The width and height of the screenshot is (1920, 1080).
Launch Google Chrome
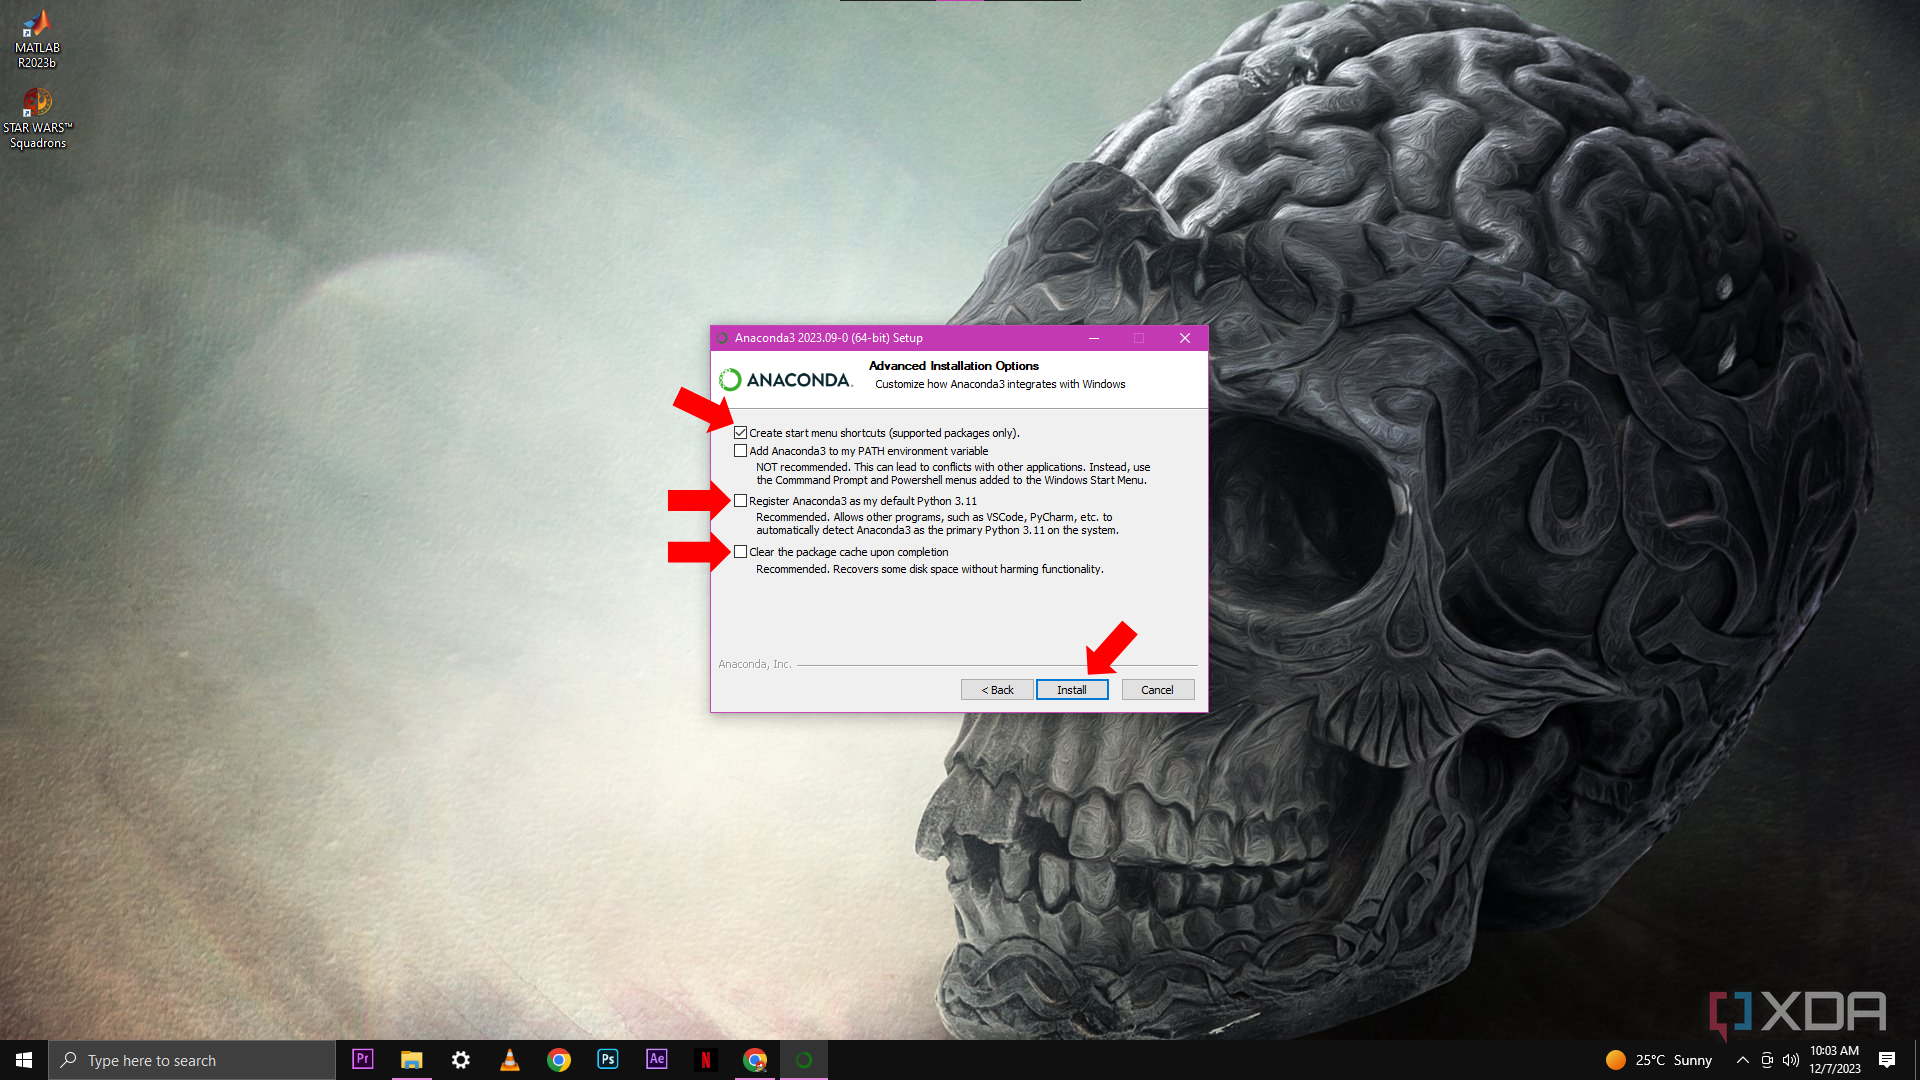coord(559,1060)
